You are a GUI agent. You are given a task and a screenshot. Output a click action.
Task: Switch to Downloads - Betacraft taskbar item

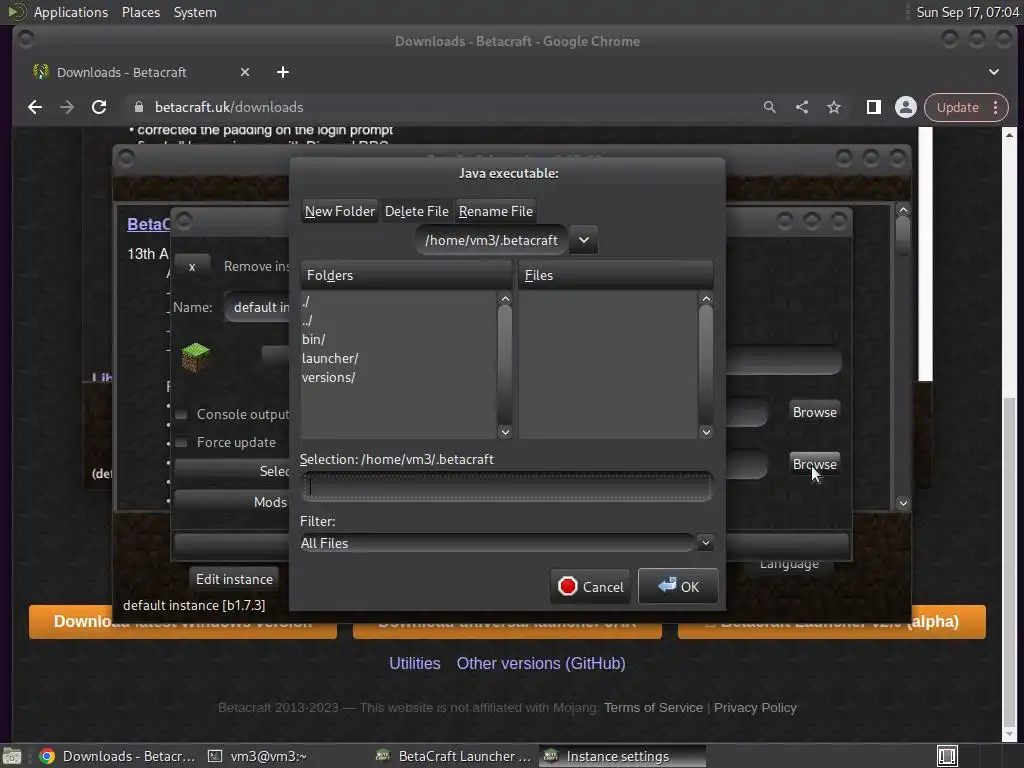(118, 756)
